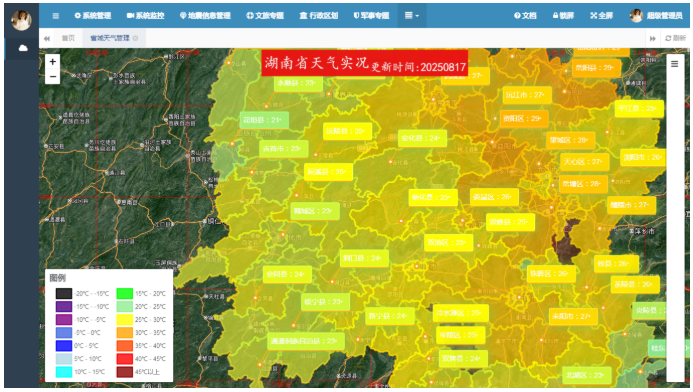Open the map layer menu icon
Viewport: 693px width, 392px height.
(674, 64)
